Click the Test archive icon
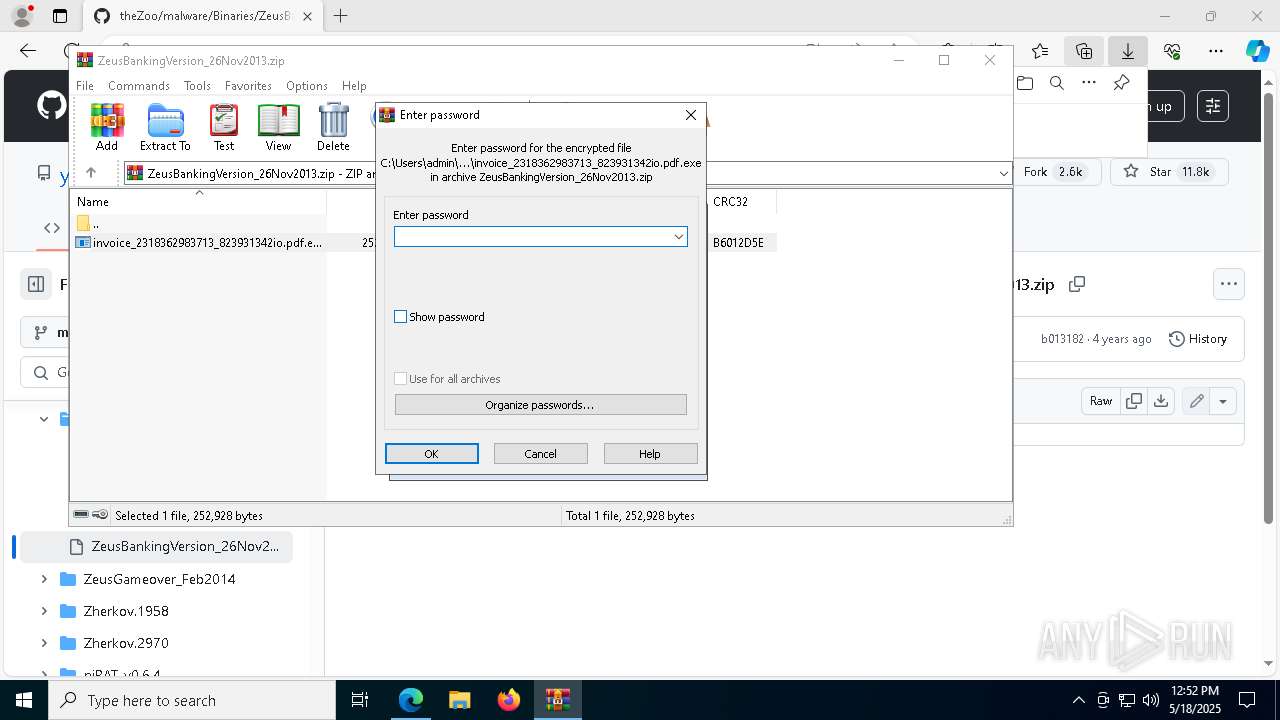Viewport: 1280px width, 720px height. [224, 127]
